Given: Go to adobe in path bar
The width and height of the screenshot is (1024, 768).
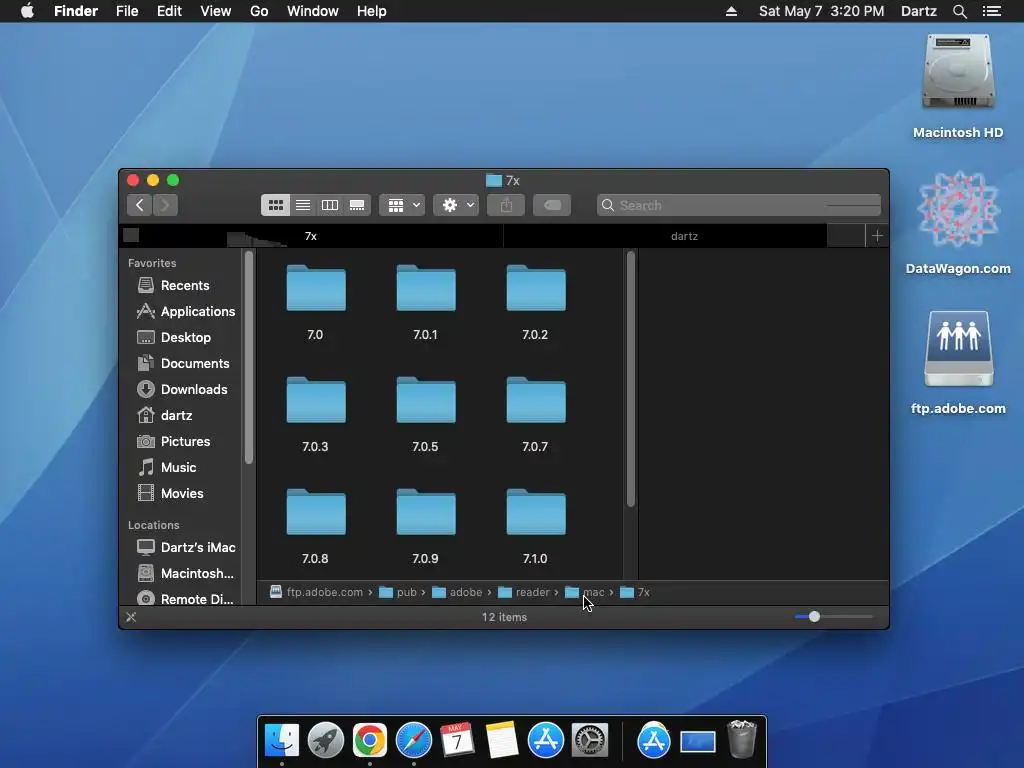Looking at the screenshot, I should coord(457,592).
